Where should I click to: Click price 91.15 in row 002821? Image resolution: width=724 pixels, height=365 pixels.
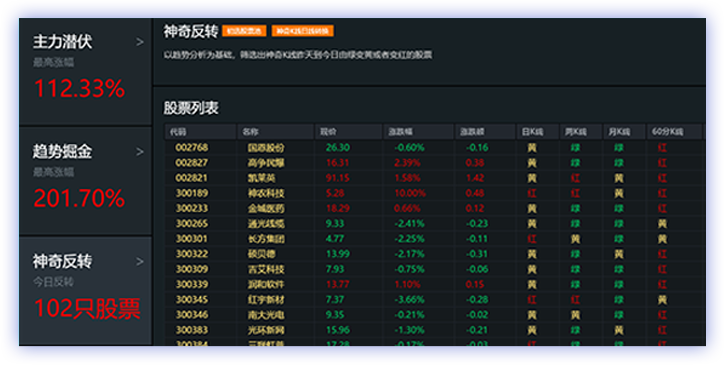click(338, 178)
